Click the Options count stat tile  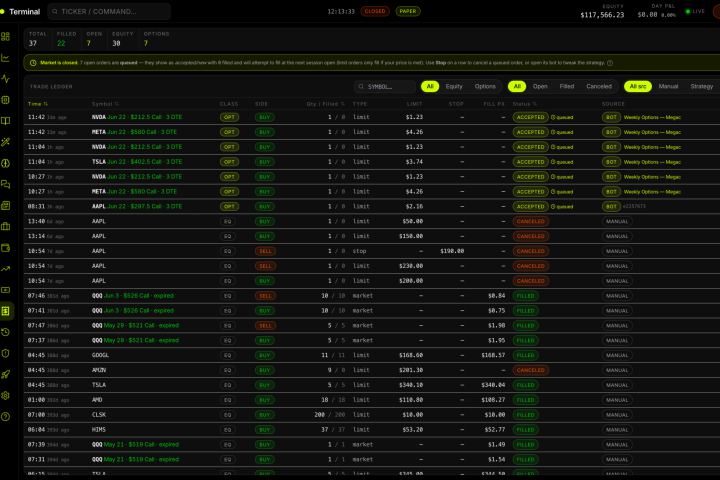(156, 39)
